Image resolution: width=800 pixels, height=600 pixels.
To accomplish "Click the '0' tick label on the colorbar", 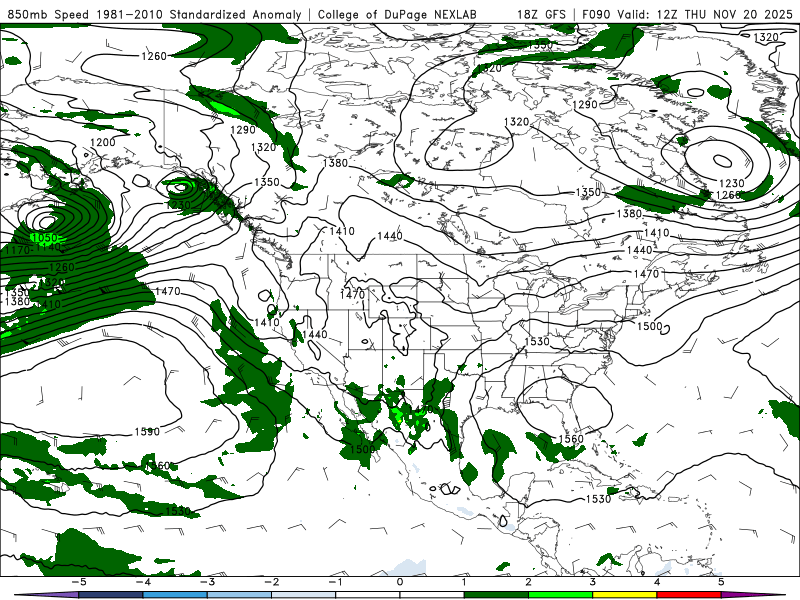I will pos(399,582).
